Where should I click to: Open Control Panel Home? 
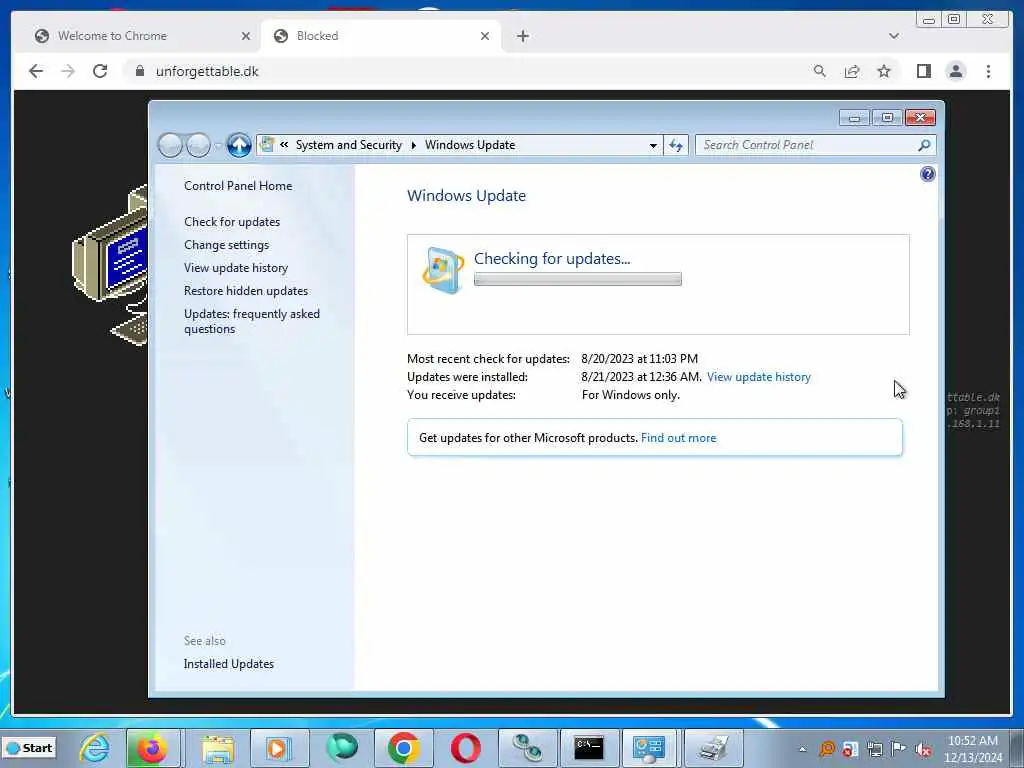point(238,185)
